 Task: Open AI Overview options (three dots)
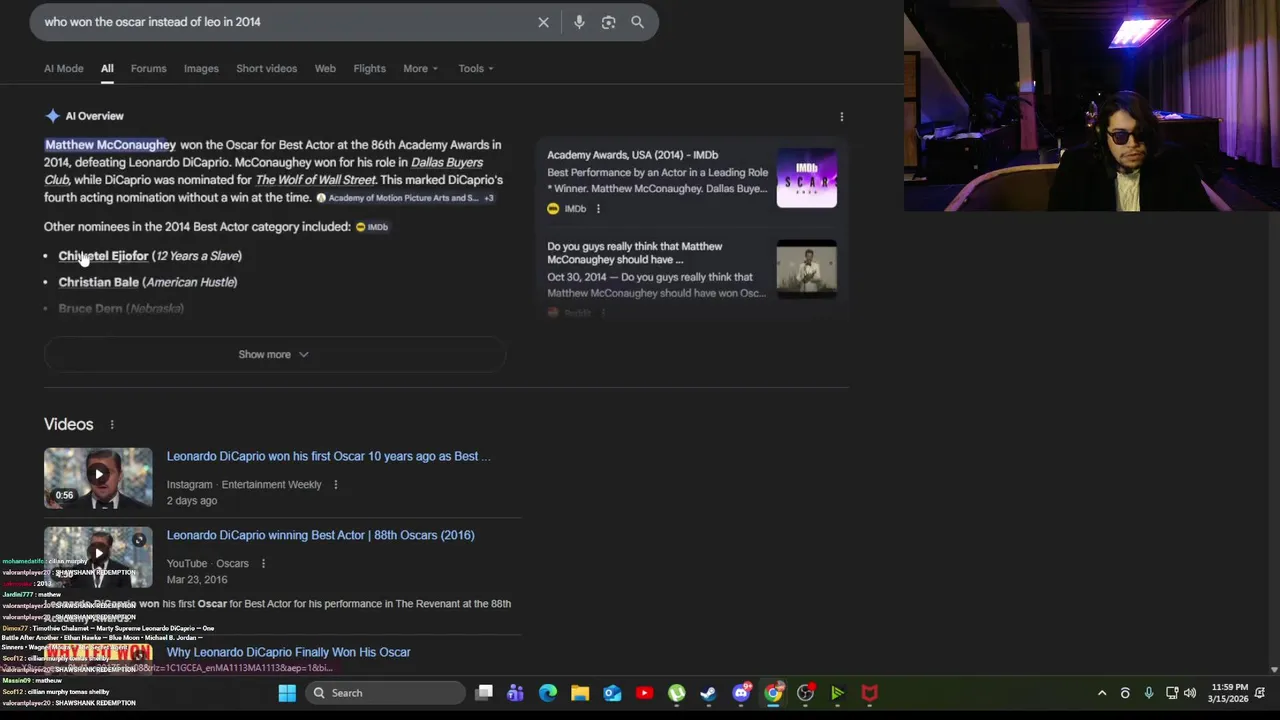click(x=841, y=117)
